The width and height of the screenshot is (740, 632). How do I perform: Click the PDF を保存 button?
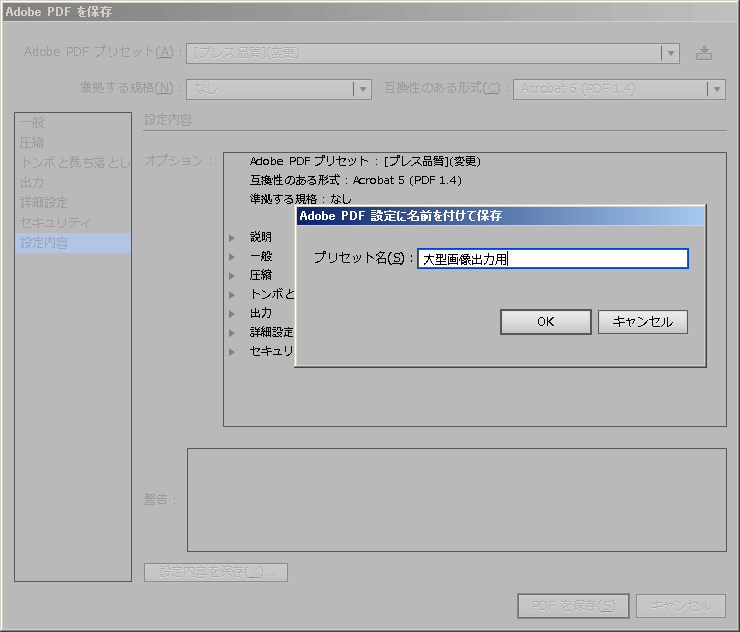coord(573,605)
